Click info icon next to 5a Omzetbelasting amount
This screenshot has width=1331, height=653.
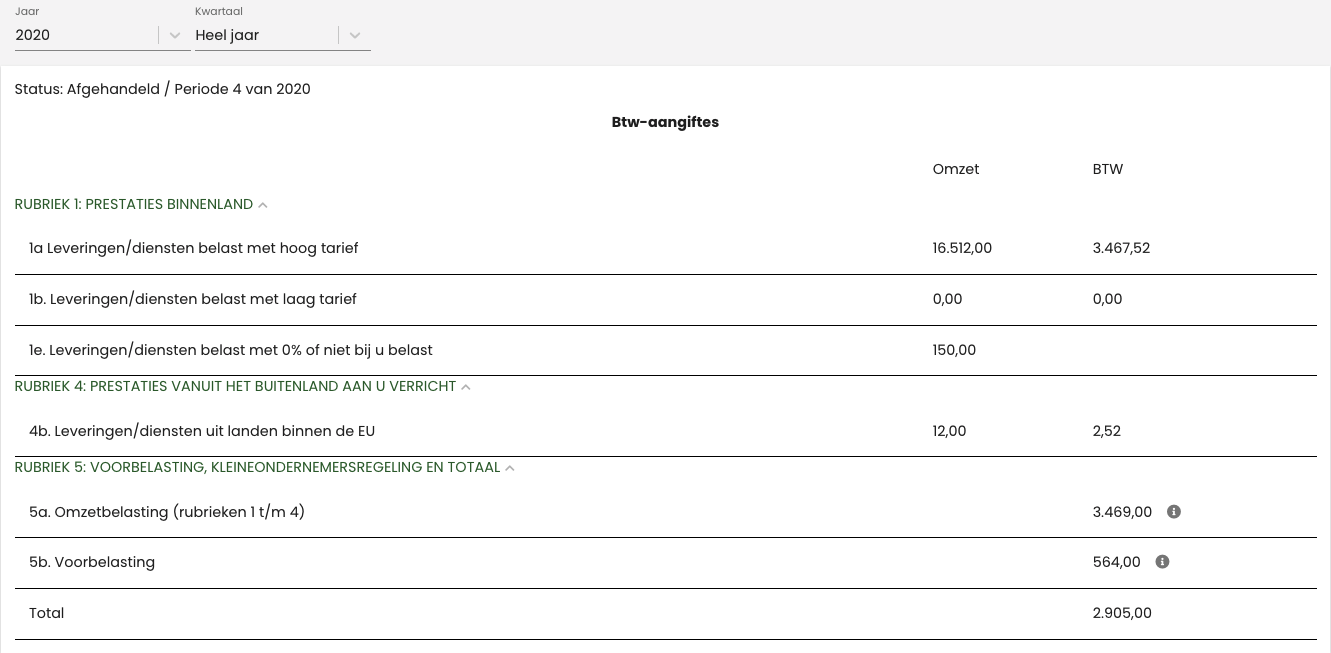pos(1174,512)
